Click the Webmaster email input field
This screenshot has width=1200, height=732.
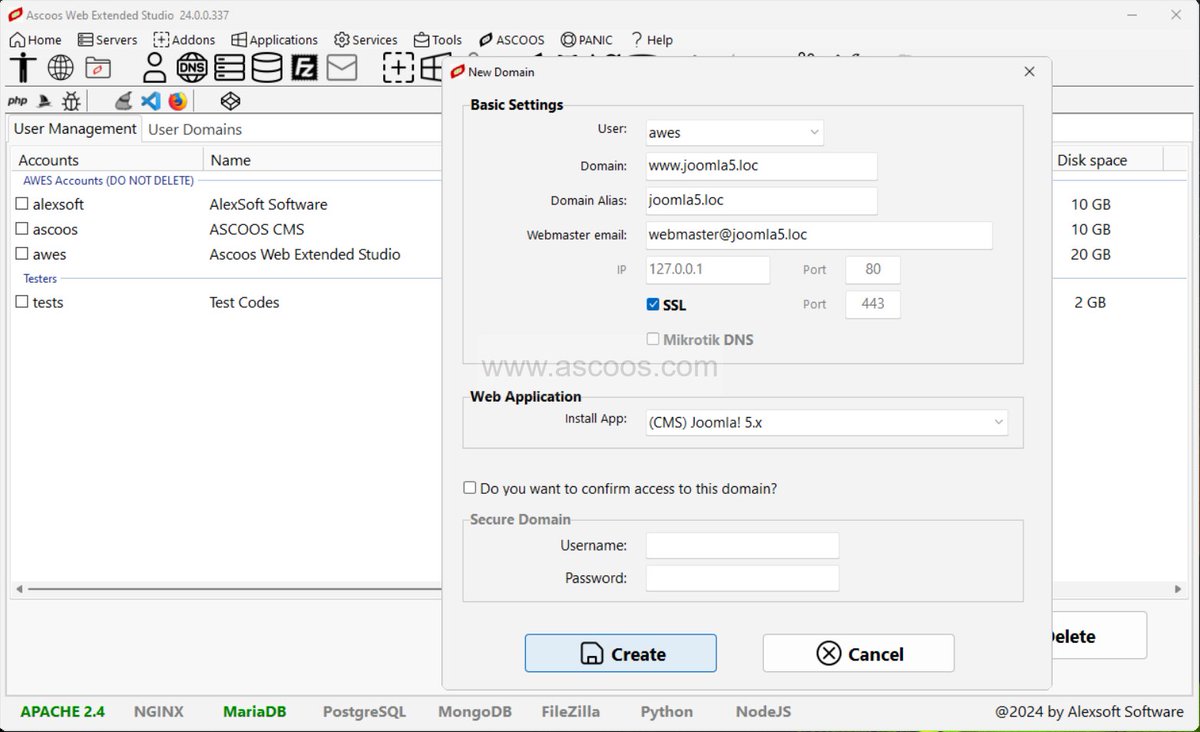click(x=819, y=235)
